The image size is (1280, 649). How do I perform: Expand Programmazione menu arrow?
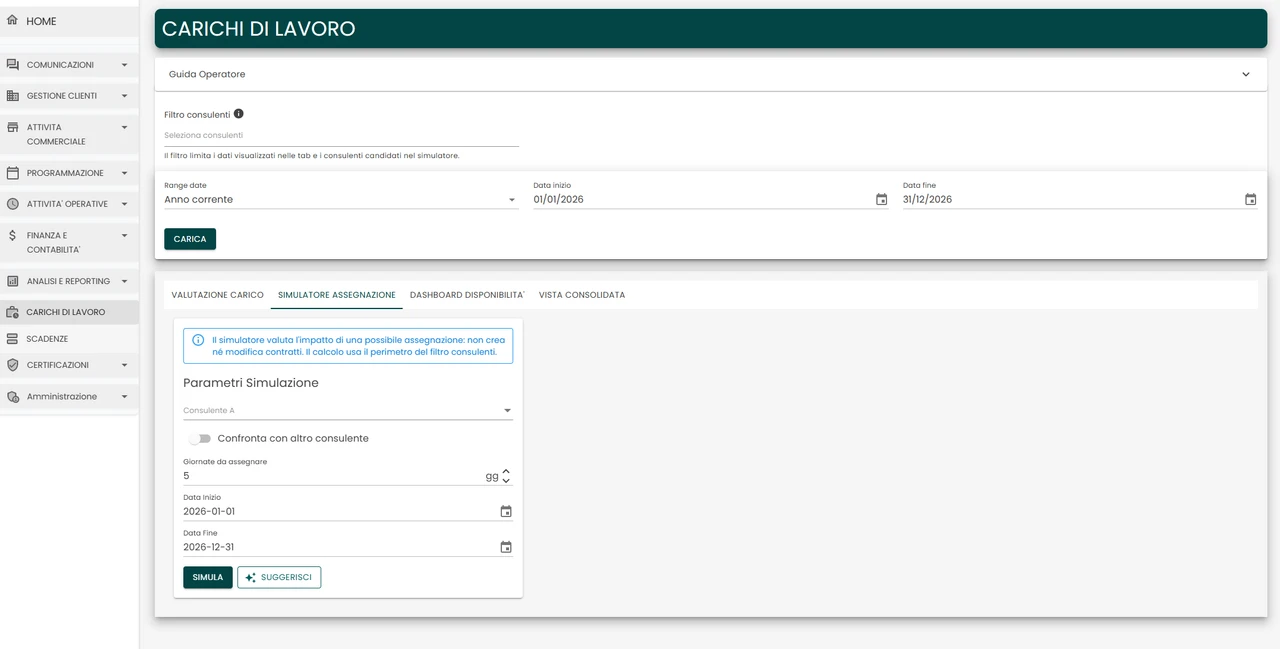pyautogui.click(x=124, y=173)
